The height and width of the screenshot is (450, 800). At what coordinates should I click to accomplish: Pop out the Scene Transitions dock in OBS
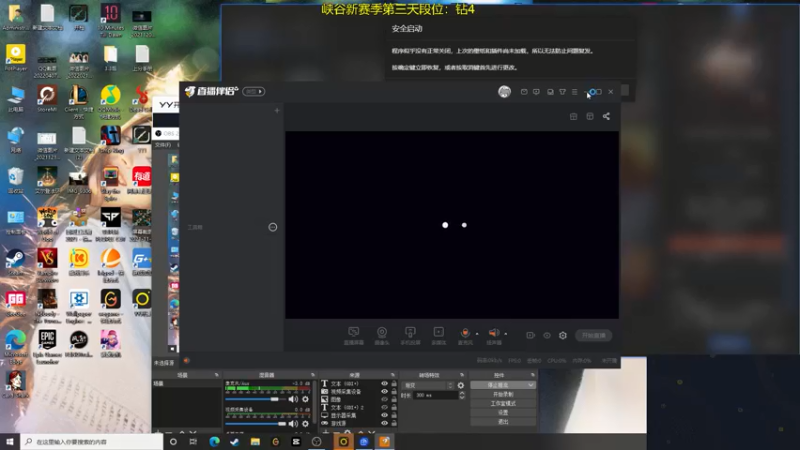click(x=462, y=375)
